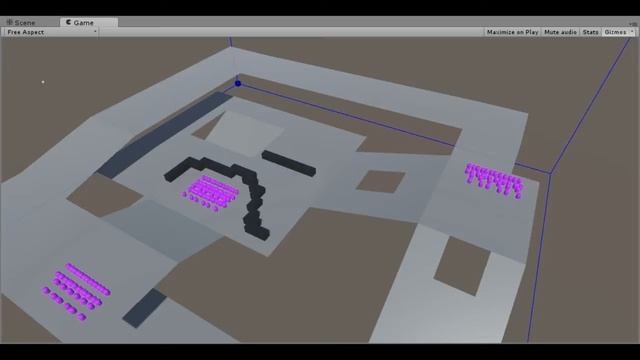The width and height of the screenshot is (640, 360).
Task: Toggle Maximize on Play
Action: (x=512, y=32)
